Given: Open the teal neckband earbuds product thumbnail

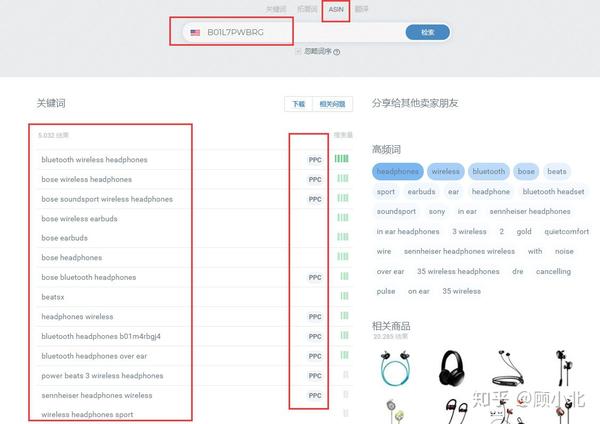Looking at the screenshot, I should click(x=396, y=367).
